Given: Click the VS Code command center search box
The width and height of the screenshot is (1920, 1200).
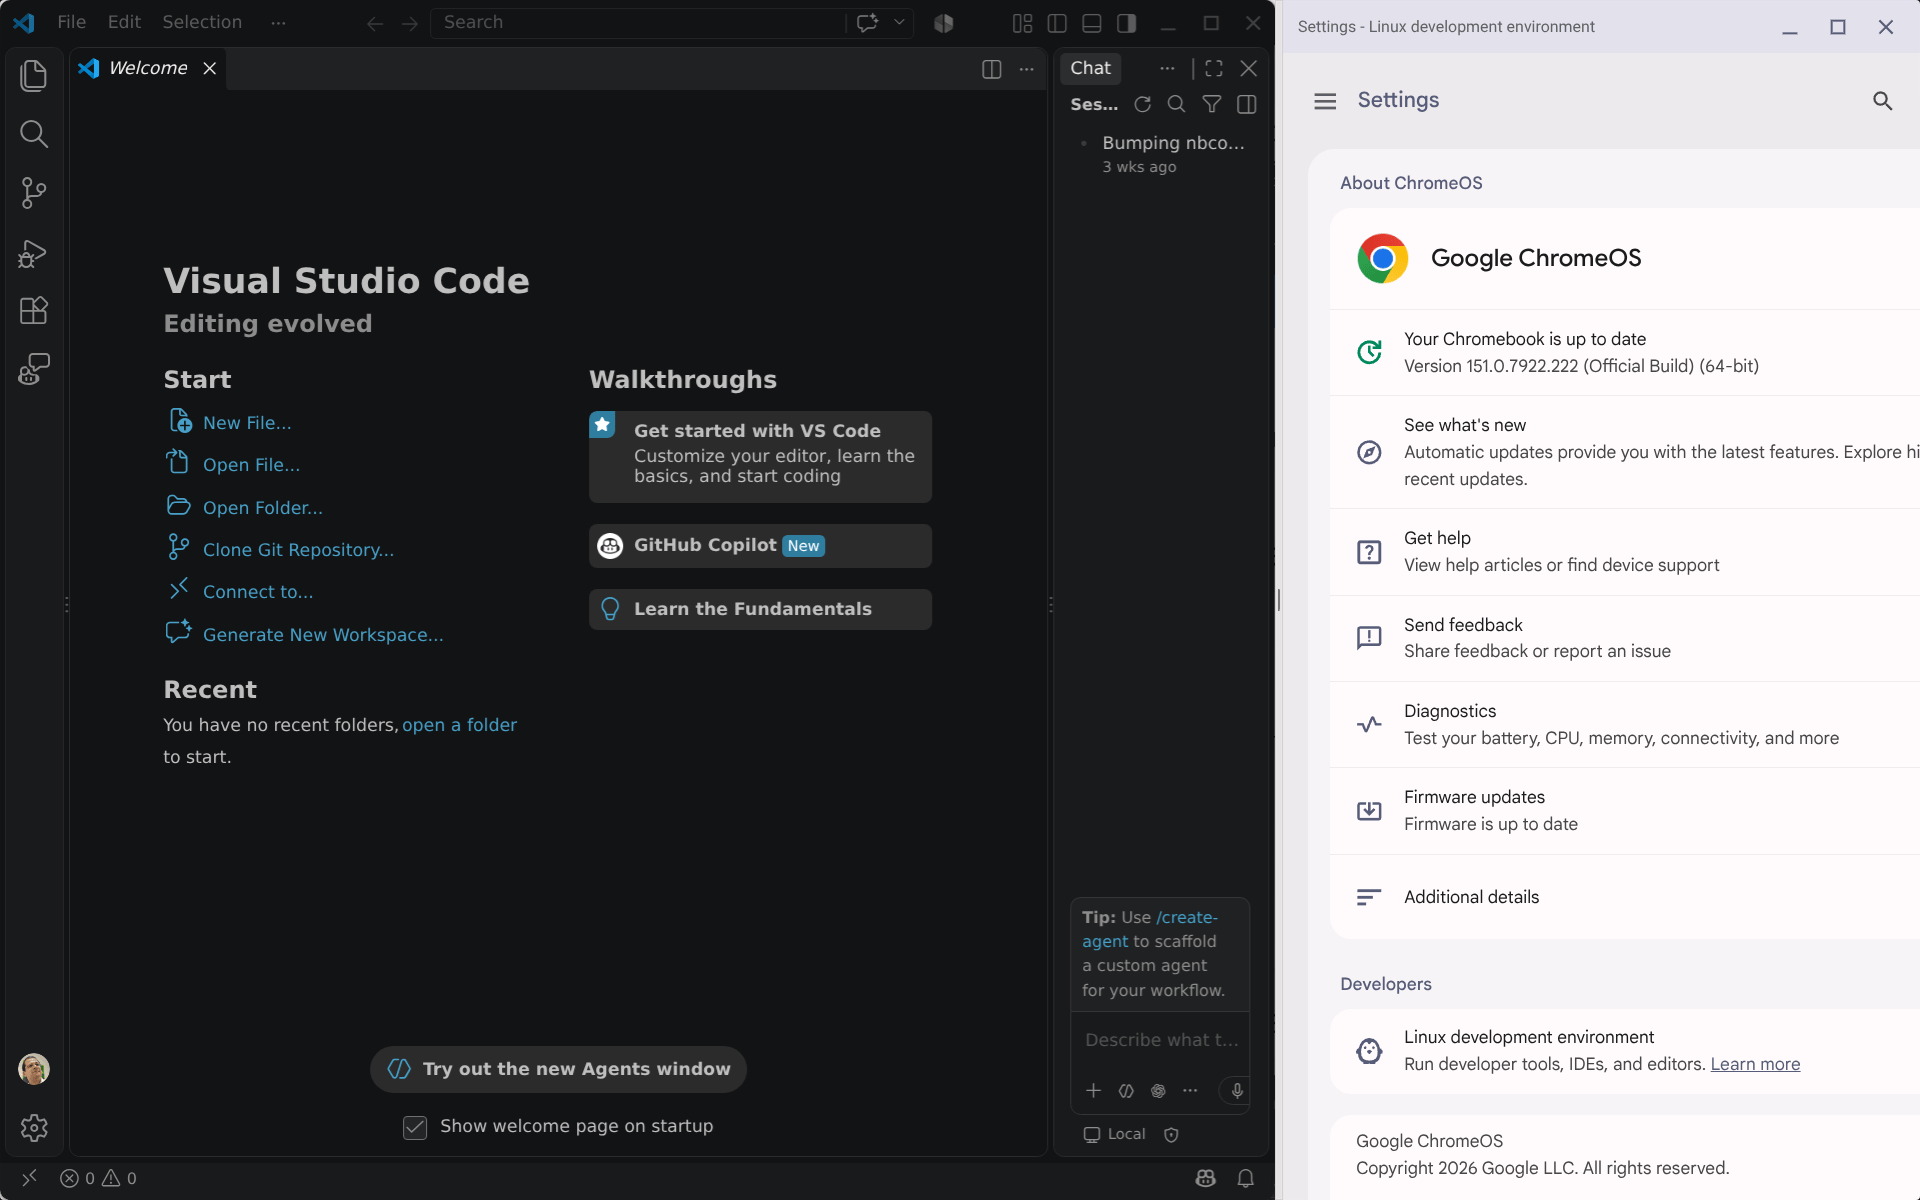Looking at the screenshot, I should (x=638, y=22).
